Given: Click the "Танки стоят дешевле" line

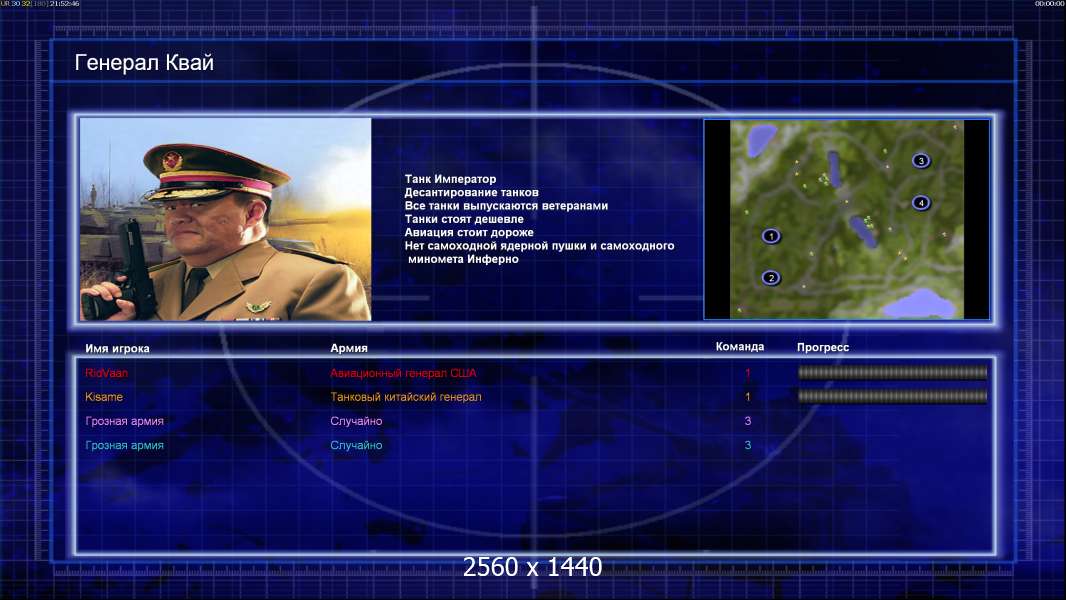Looking at the screenshot, I should pyautogui.click(x=464, y=219).
